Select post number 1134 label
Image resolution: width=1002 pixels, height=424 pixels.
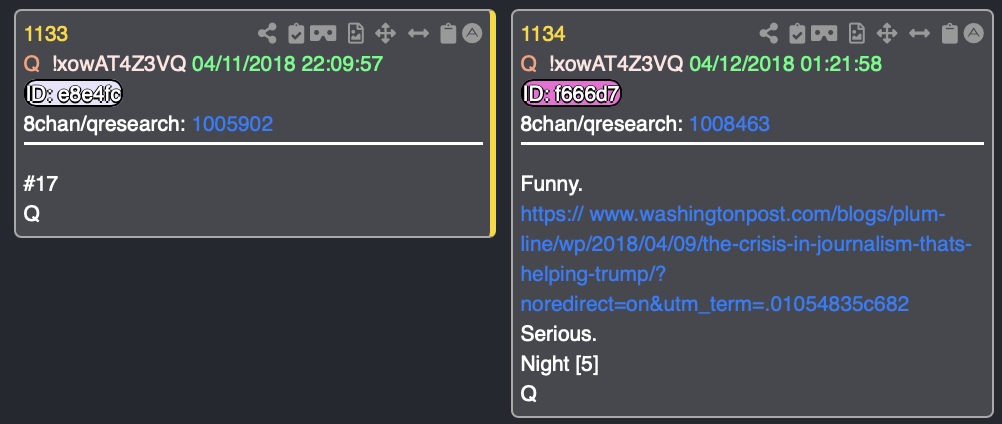(543, 34)
